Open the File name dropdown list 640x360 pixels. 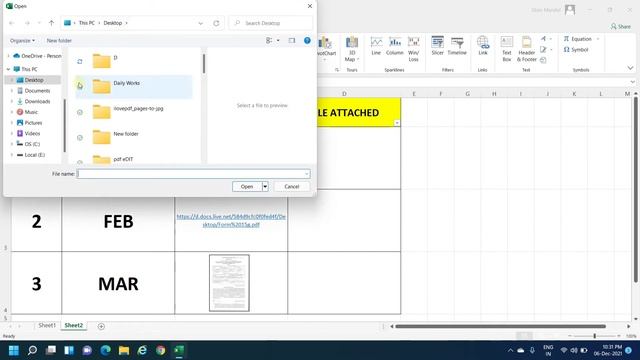tap(306, 174)
